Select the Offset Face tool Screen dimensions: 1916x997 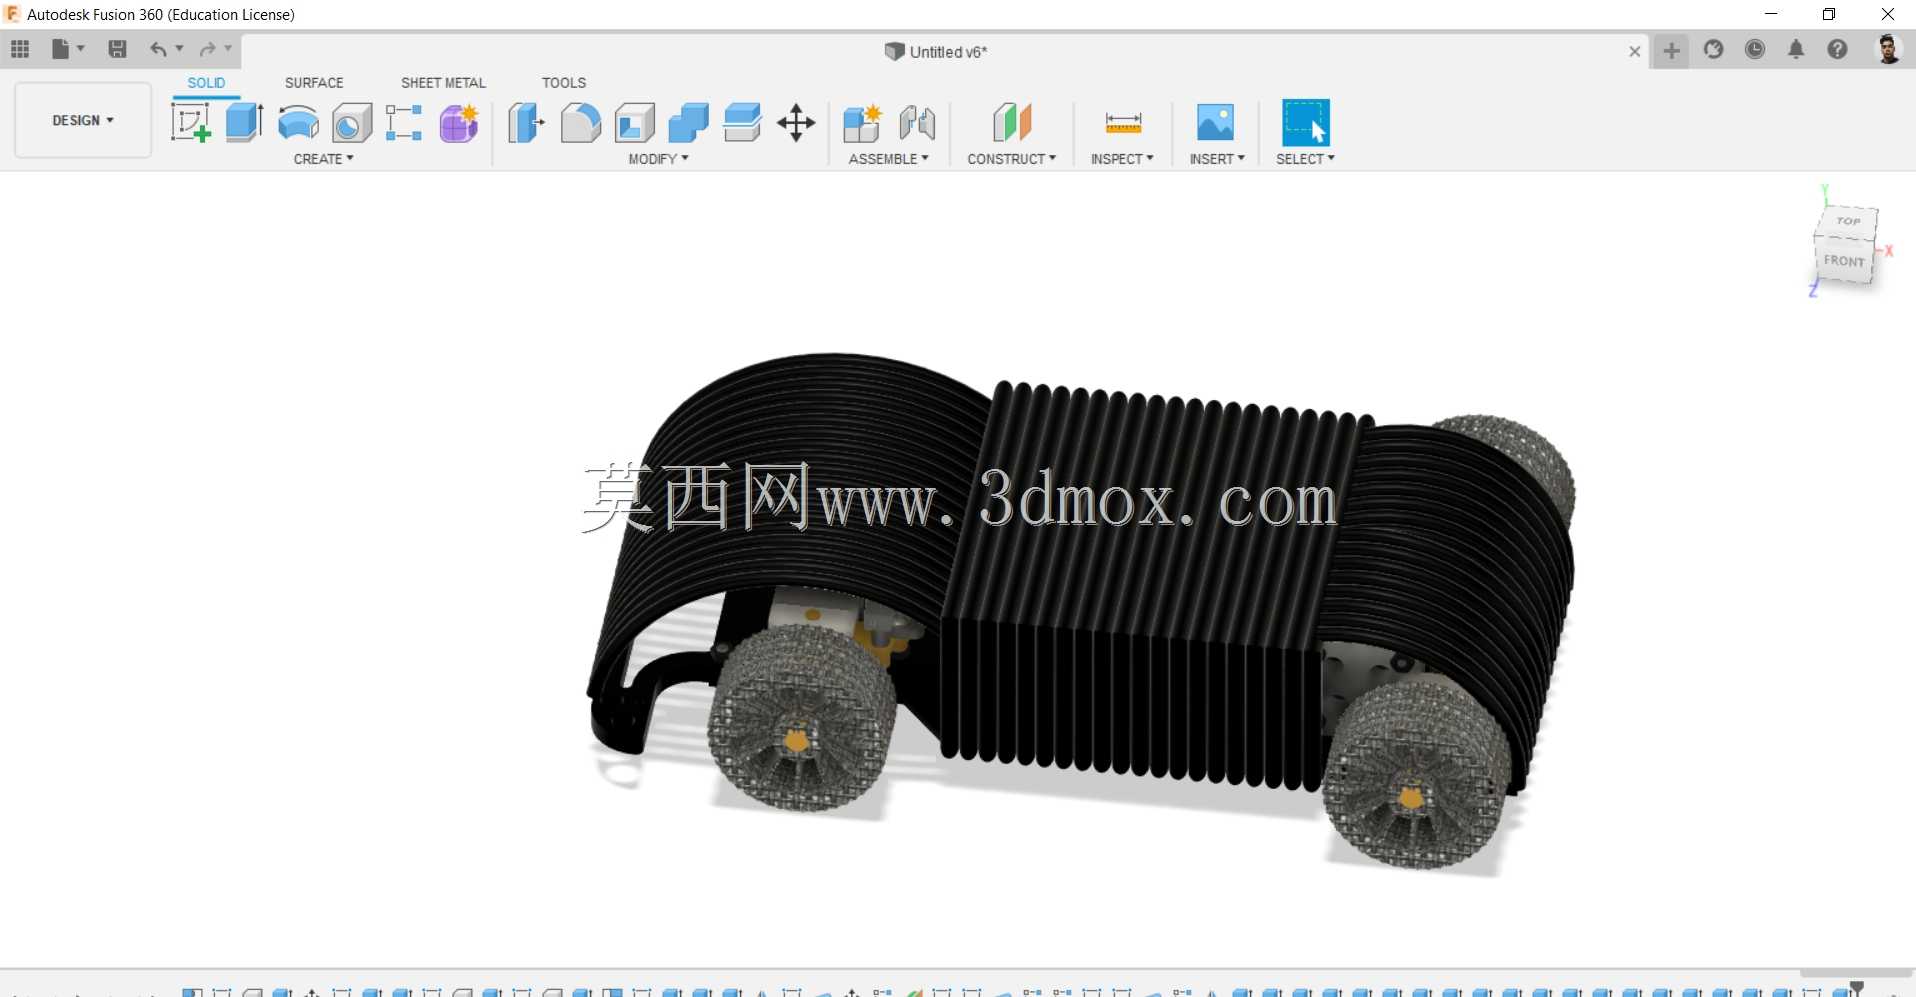point(742,123)
